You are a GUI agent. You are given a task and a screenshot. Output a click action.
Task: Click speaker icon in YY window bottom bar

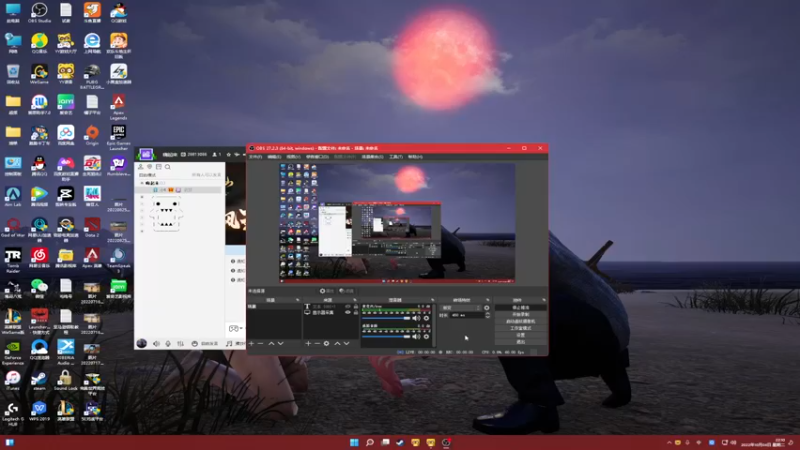(156, 344)
